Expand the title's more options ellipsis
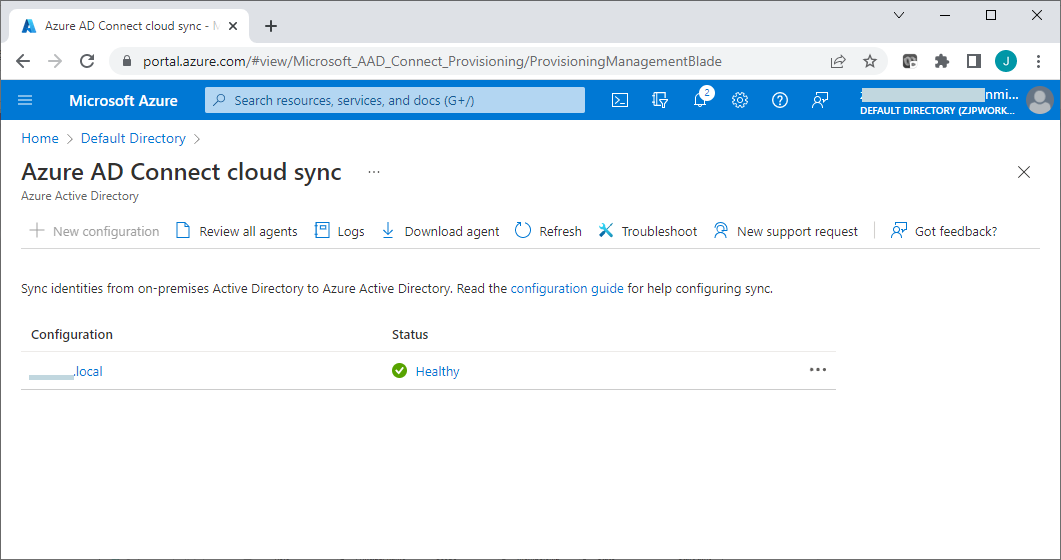The height and width of the screenshot is (560, 1061). point(374,172)
